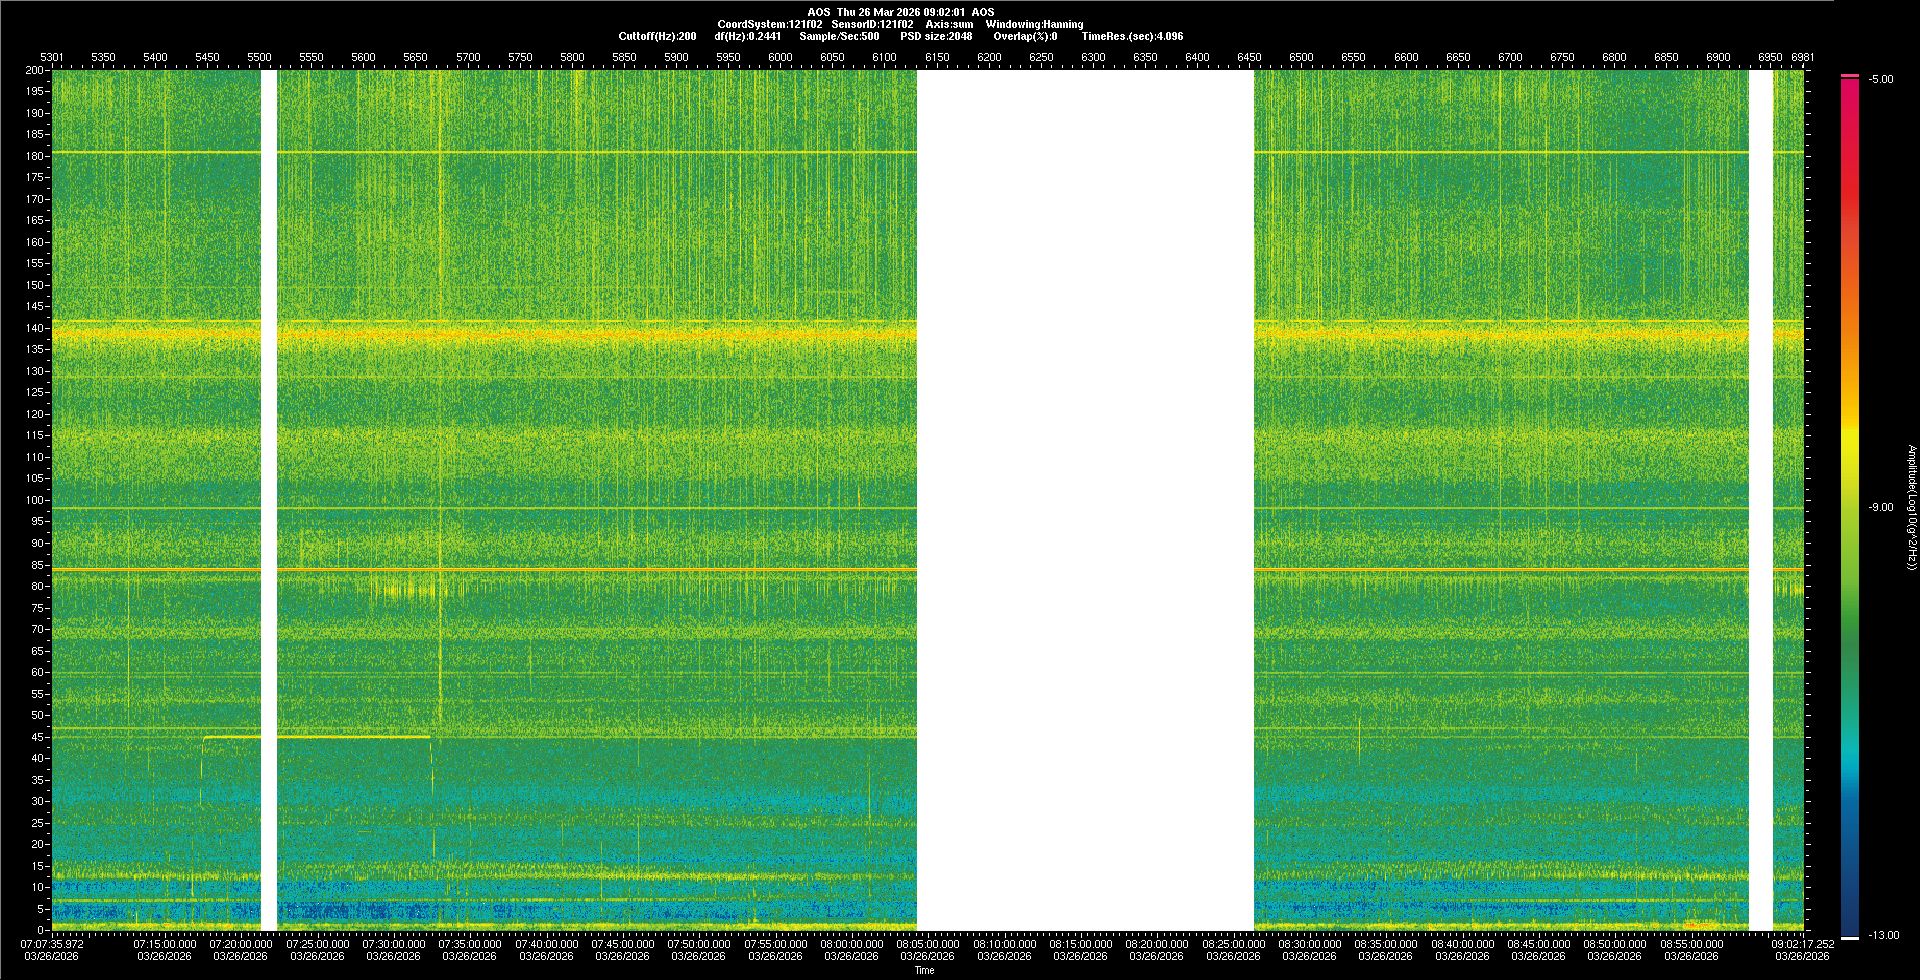This screenshot has width=1920, height=980.
Task: Click the Windowing:Hanning header text
Action: pyautogui.click(x=1034, y=24)
